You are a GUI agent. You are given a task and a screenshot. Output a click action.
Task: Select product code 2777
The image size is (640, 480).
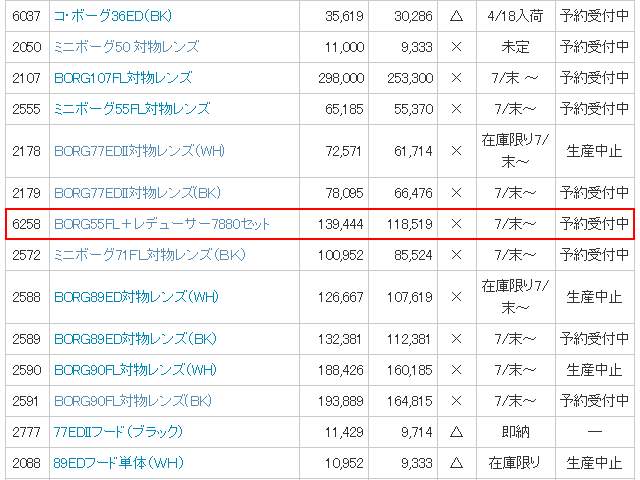click(27, 432)
